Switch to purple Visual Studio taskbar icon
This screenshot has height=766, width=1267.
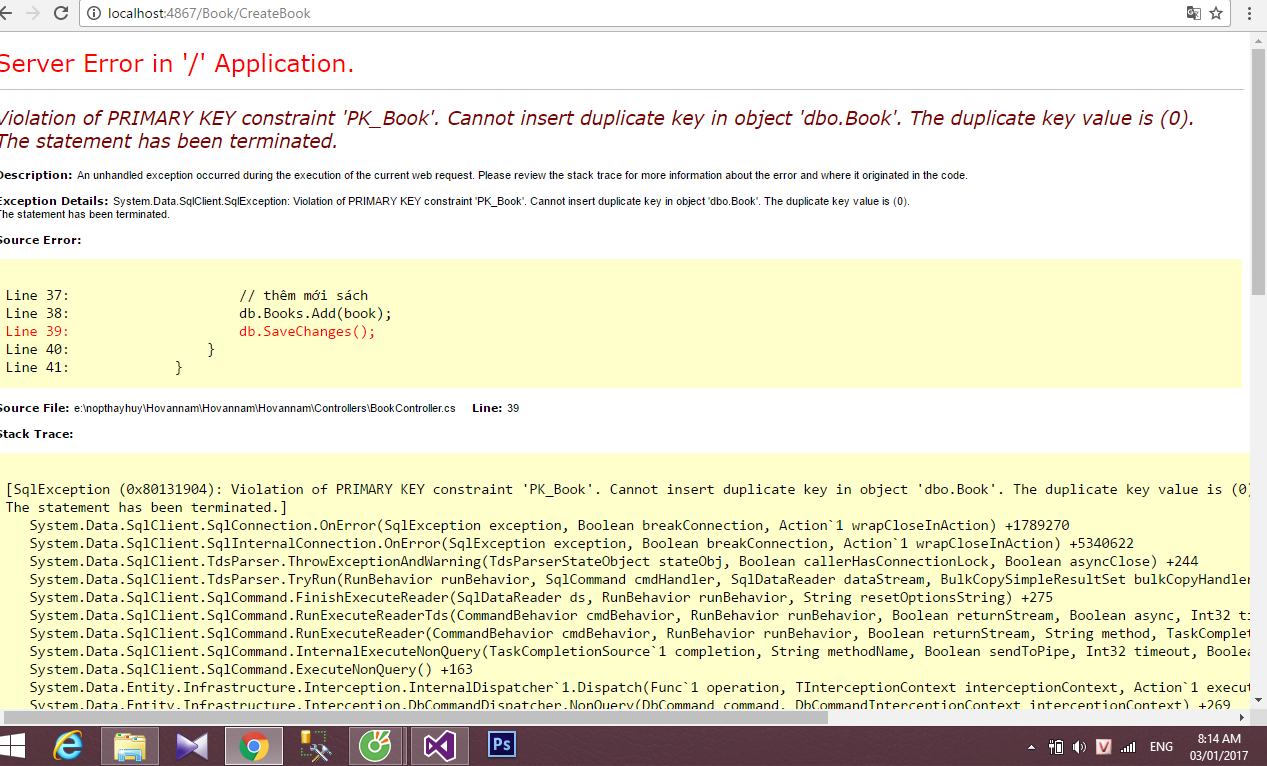tap(439, 746)
